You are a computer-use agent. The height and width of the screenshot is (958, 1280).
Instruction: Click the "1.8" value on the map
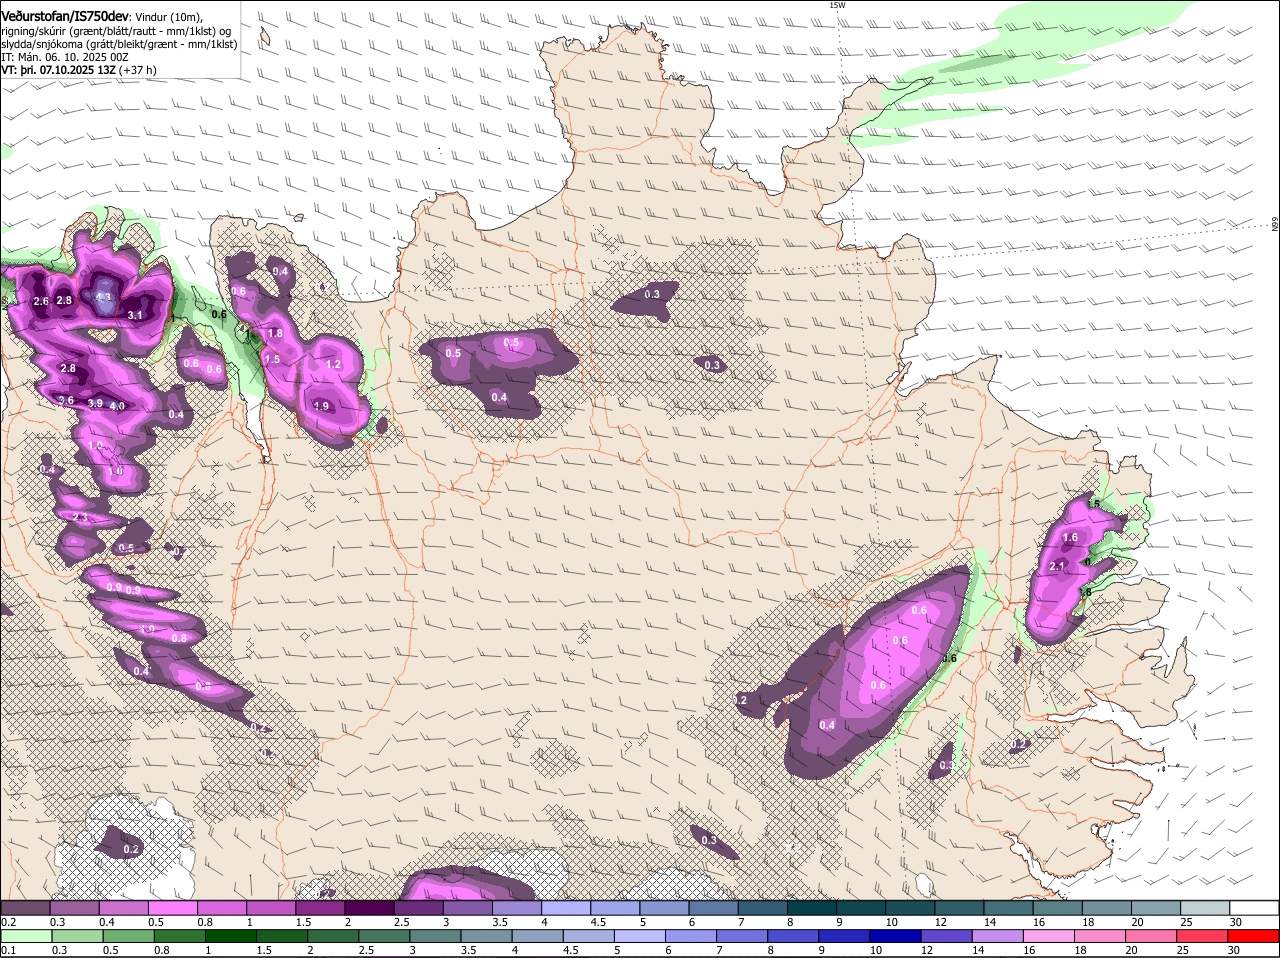(276, 333)
